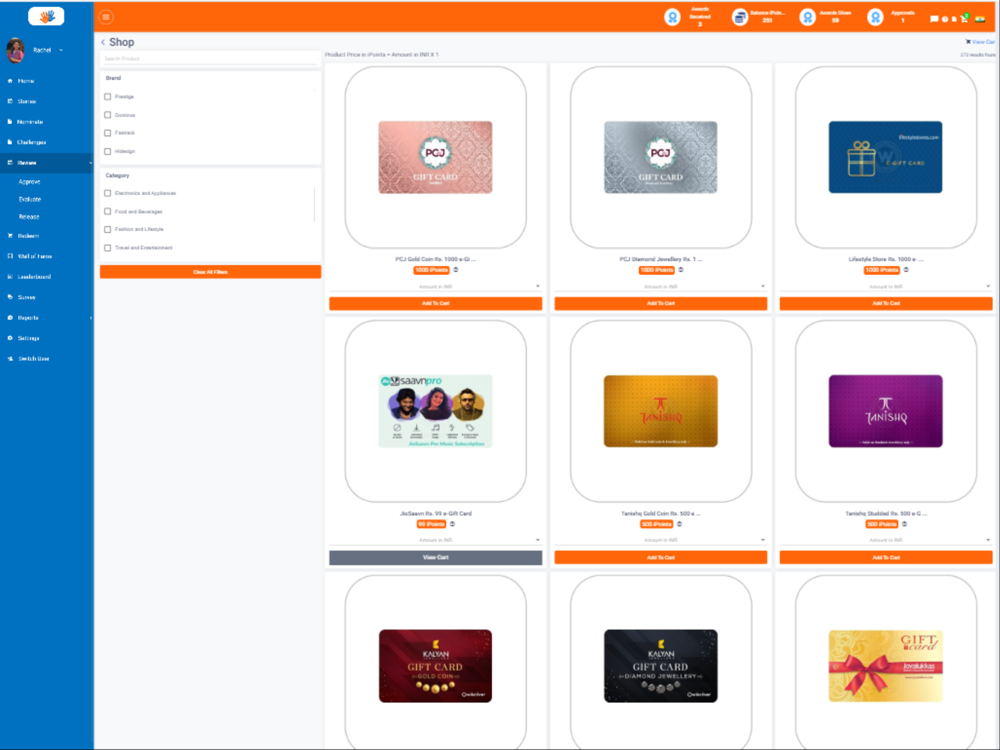This screenshot has width=1000, height=750.
Task: Click the Switch User icon in sidebar
Action: tap(10, 358)
